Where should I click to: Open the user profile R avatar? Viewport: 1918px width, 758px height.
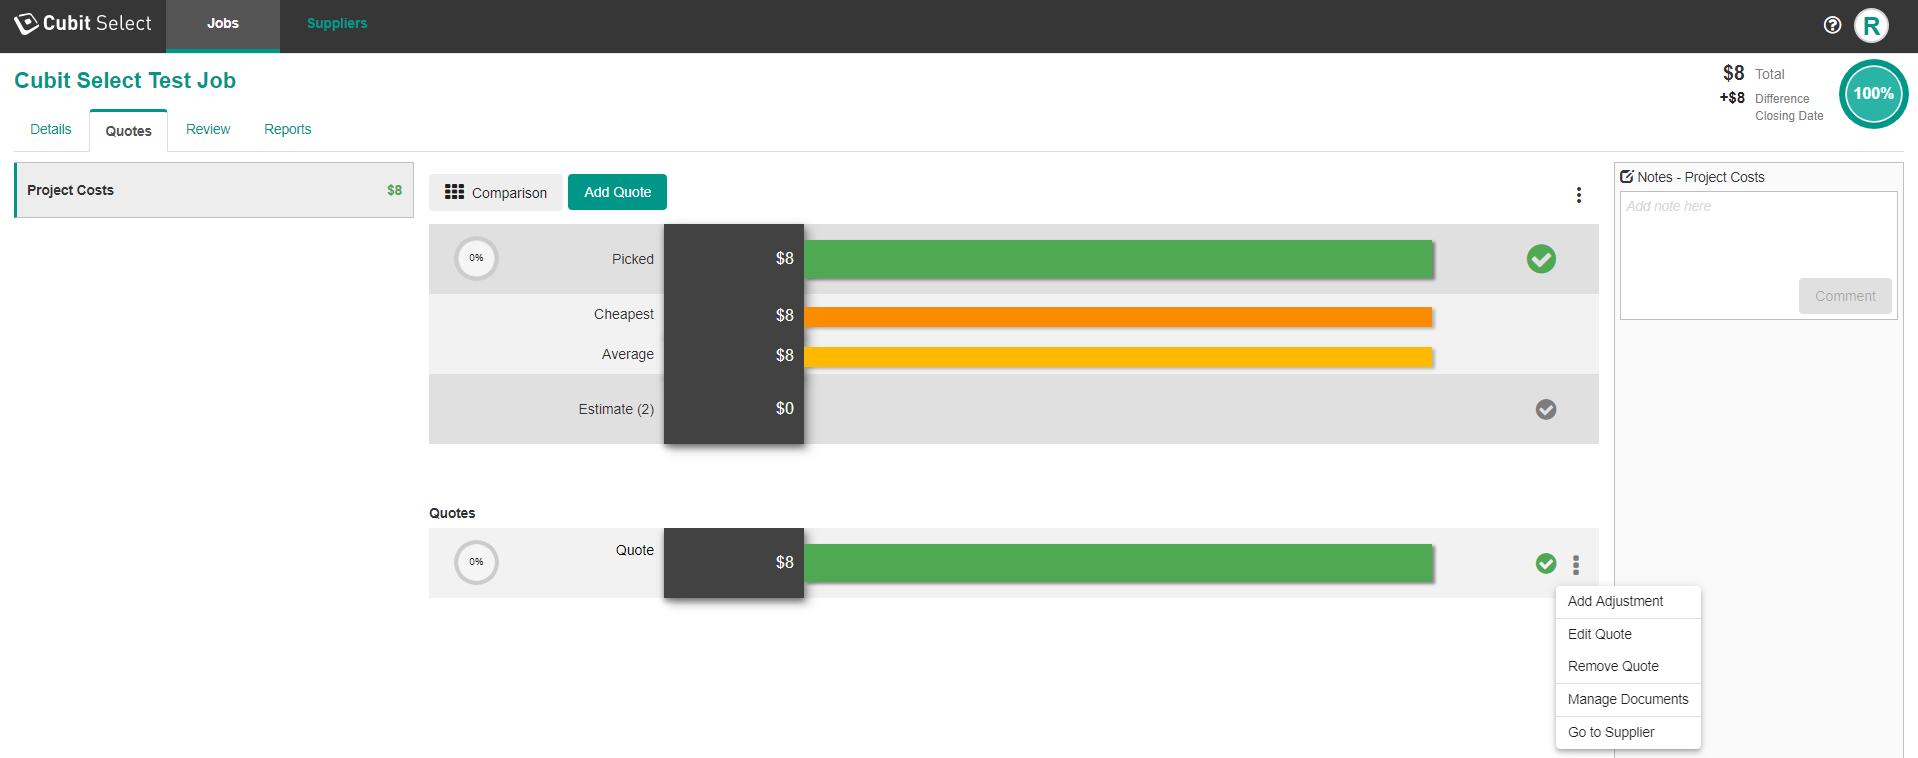point(1871,25)
